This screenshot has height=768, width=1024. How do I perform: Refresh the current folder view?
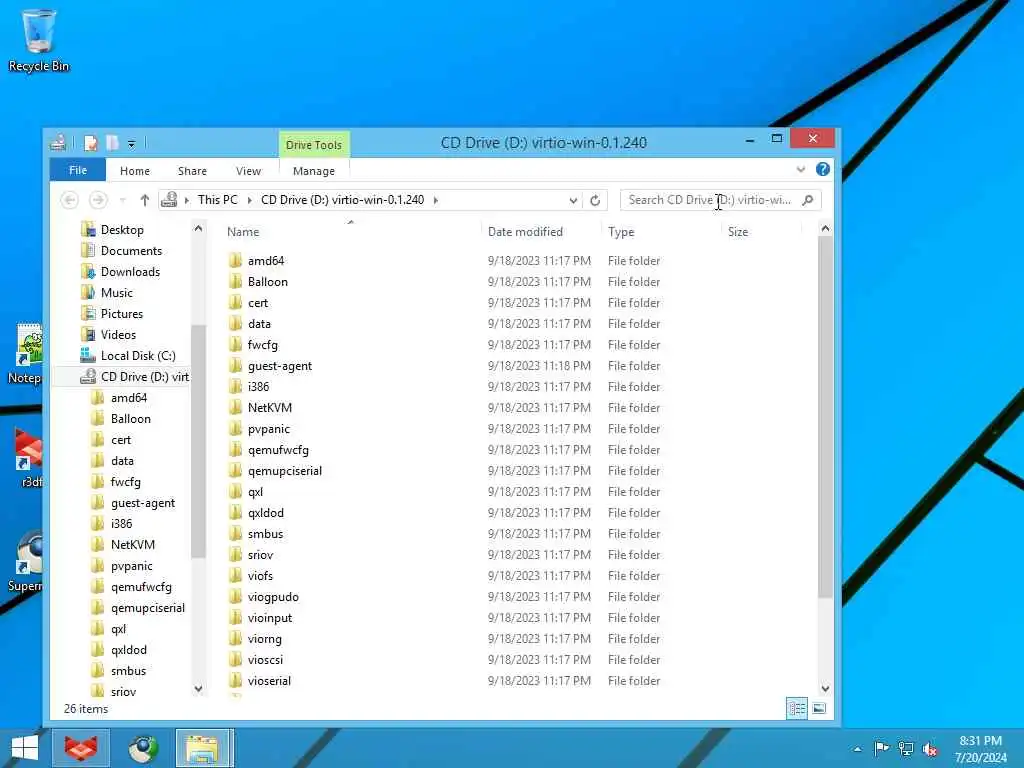[595, 200]
